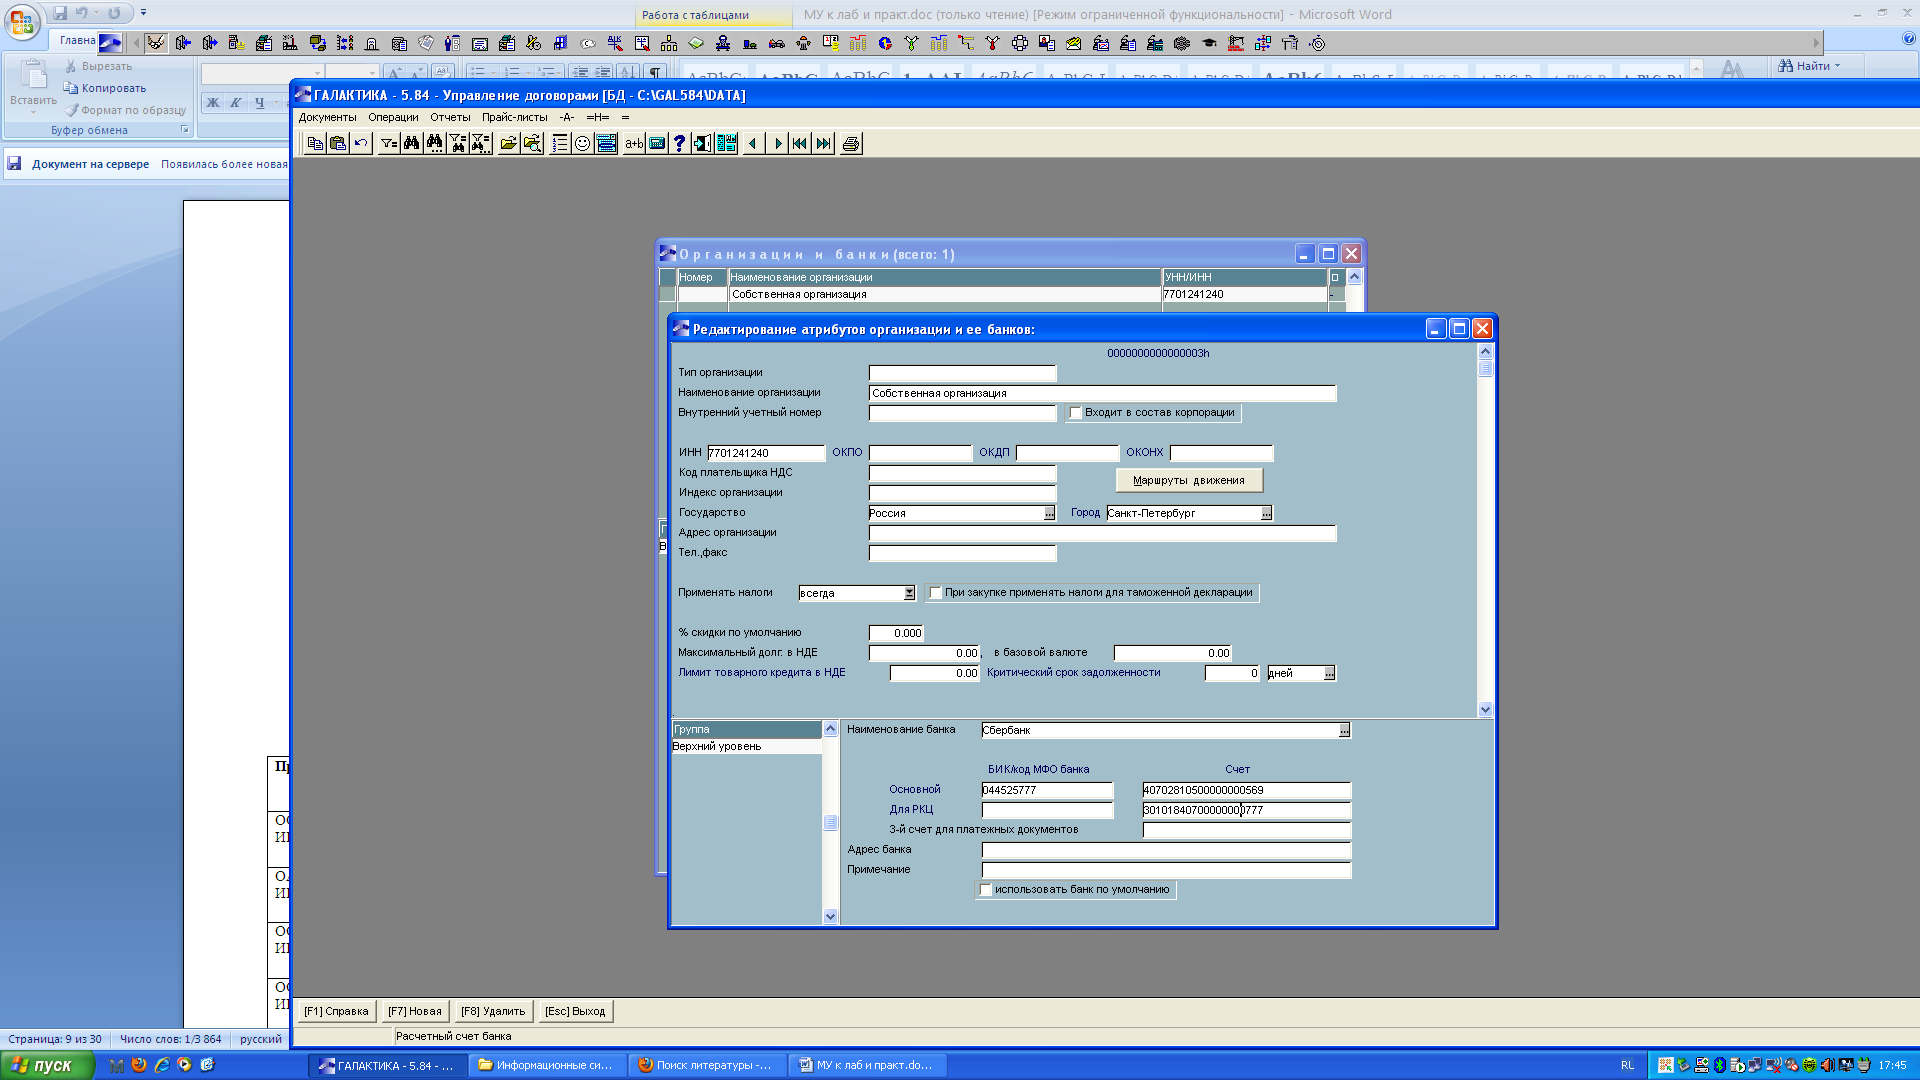The width and height of the screenshot is (1920, 1080).
Task: Expand the 'Применять налоги' dropdown
Action: [x=909, y=593]
